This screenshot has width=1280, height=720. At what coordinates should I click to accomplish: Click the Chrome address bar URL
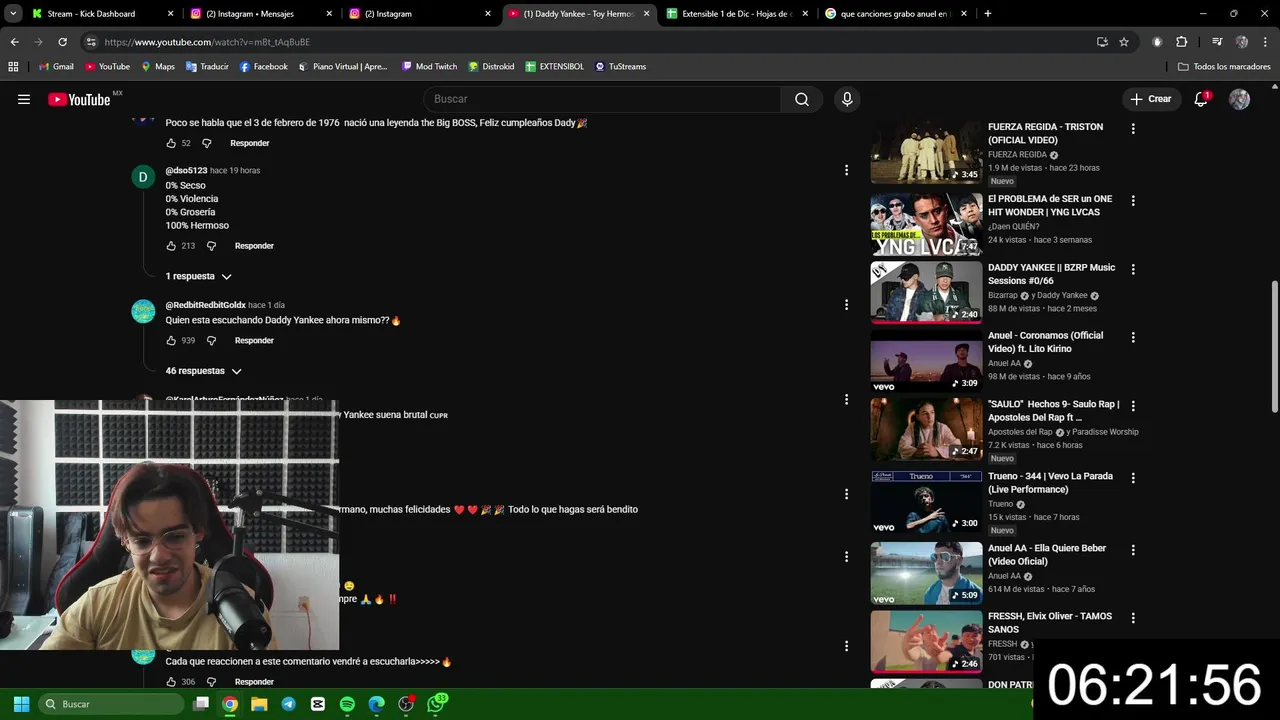click(207, 42)
